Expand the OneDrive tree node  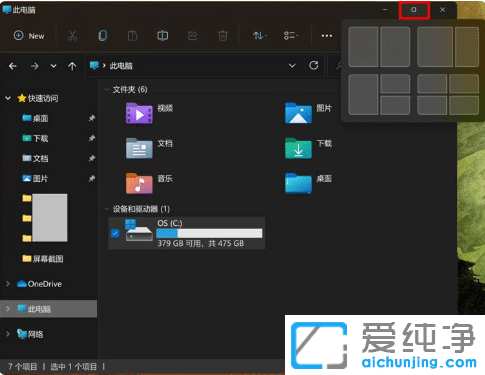(x=8, y=284)
